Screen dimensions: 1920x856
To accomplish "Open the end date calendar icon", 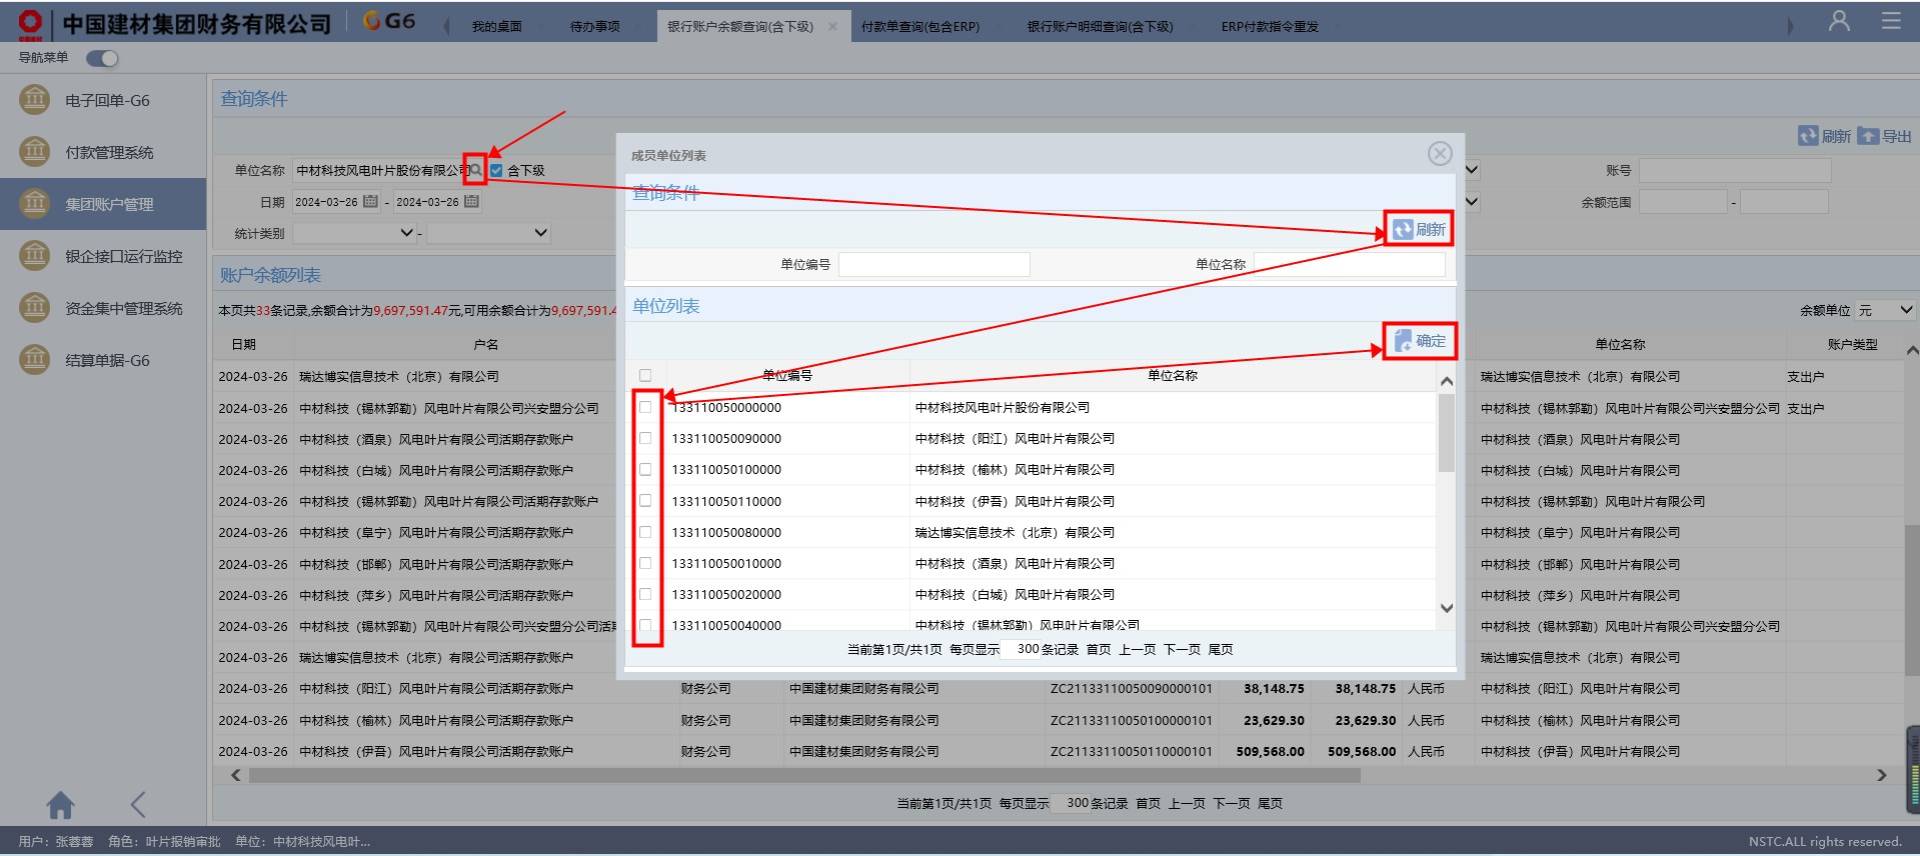I will click(472, 201).
